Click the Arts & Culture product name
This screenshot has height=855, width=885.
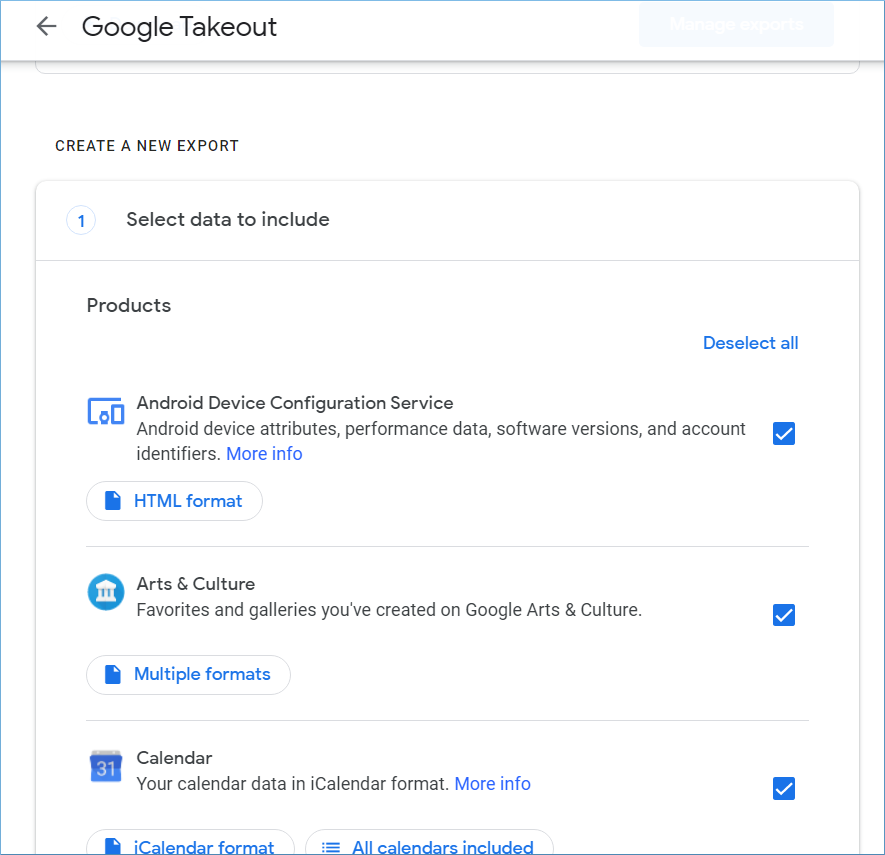point(196,584)
